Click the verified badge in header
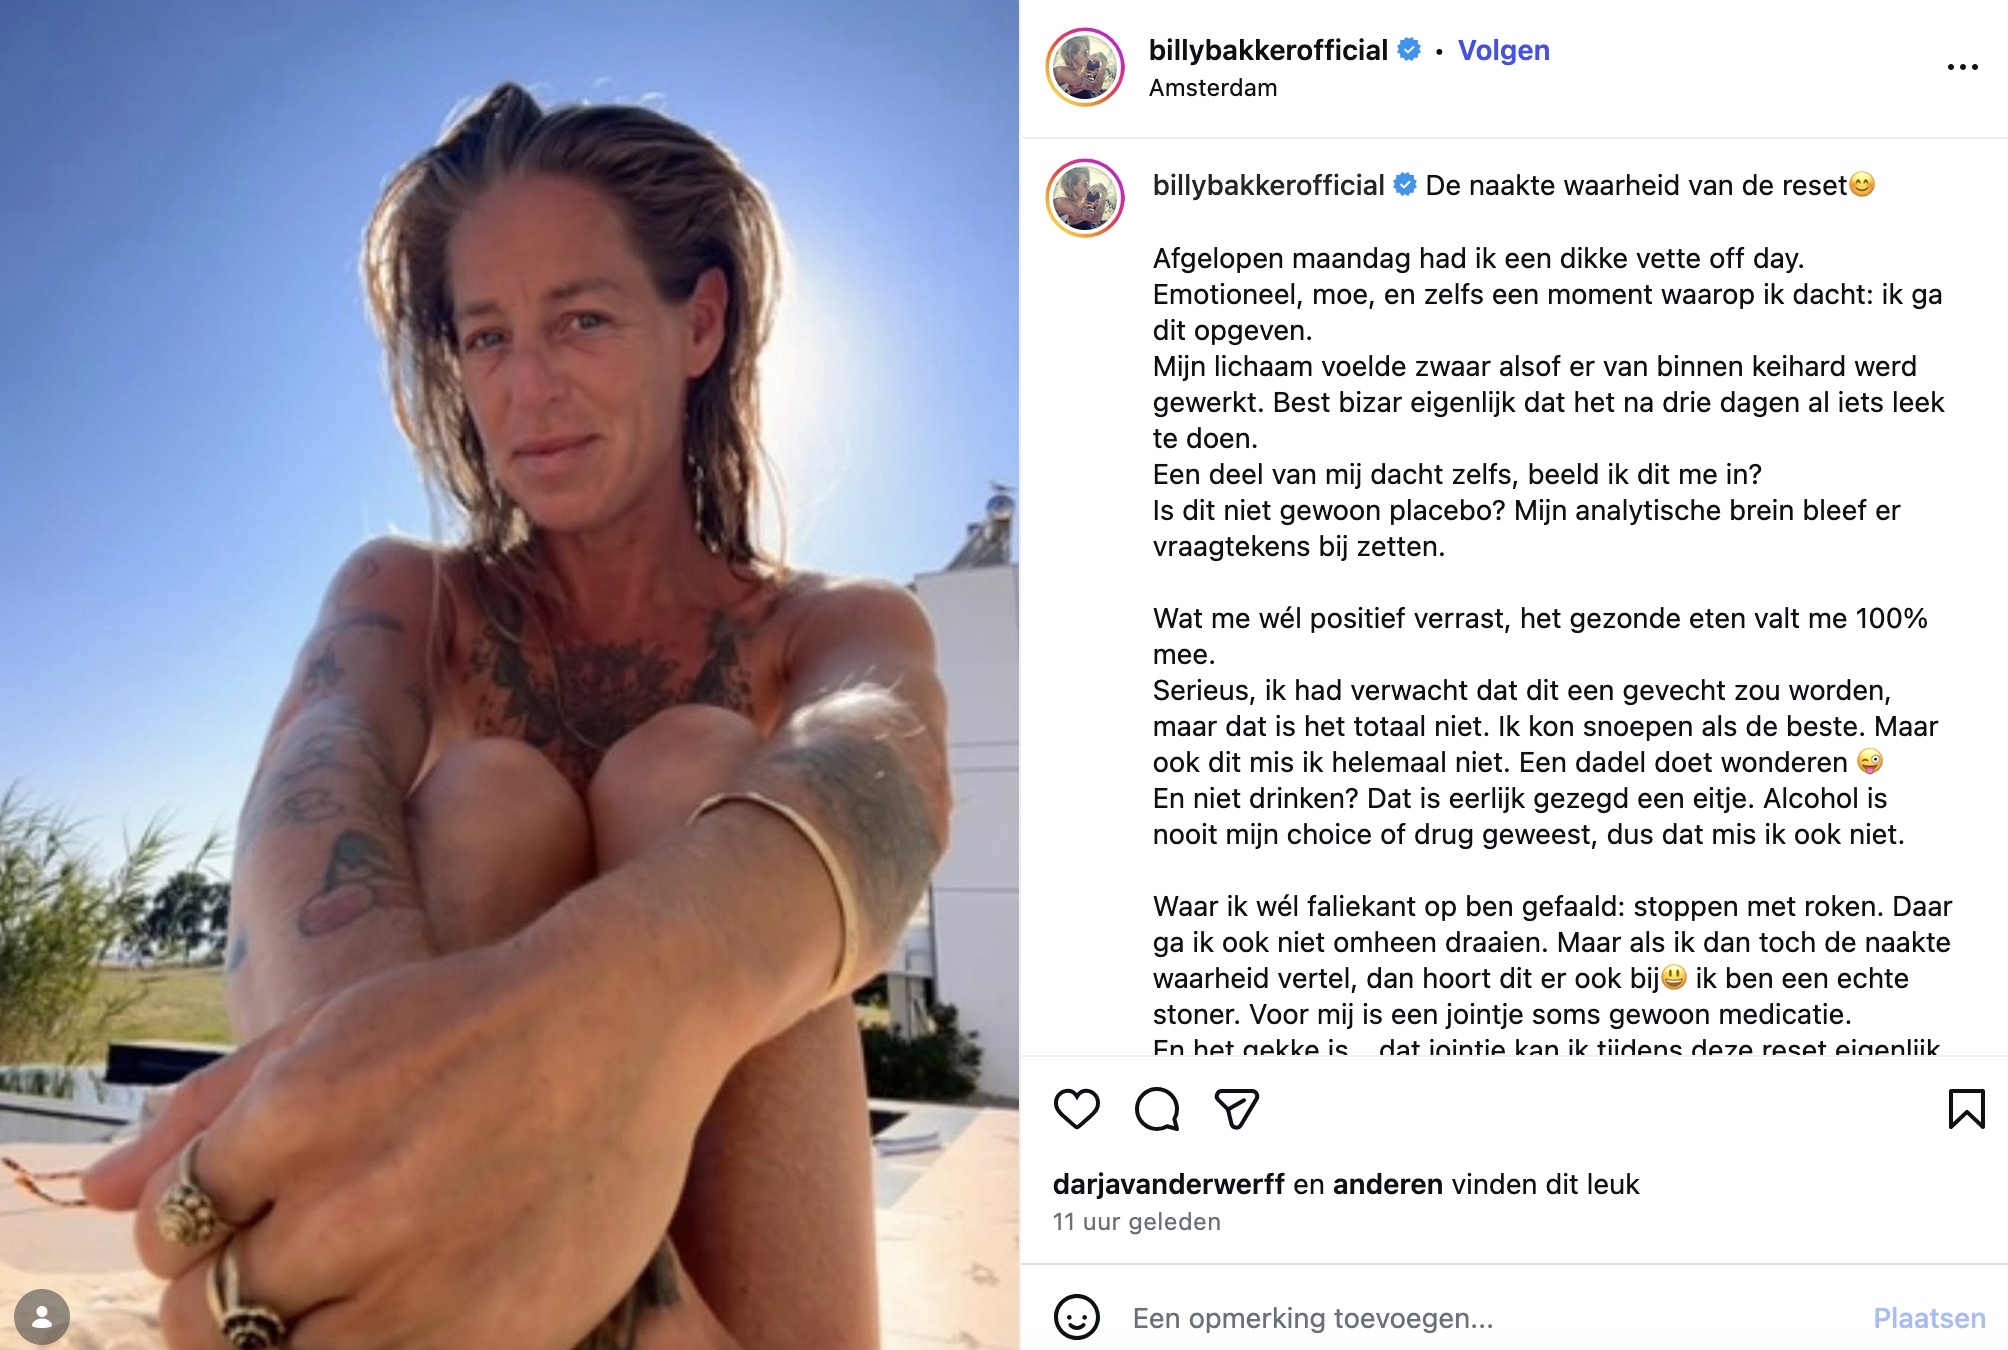Screen dimensions: 2008x1350 [1409, 50]
